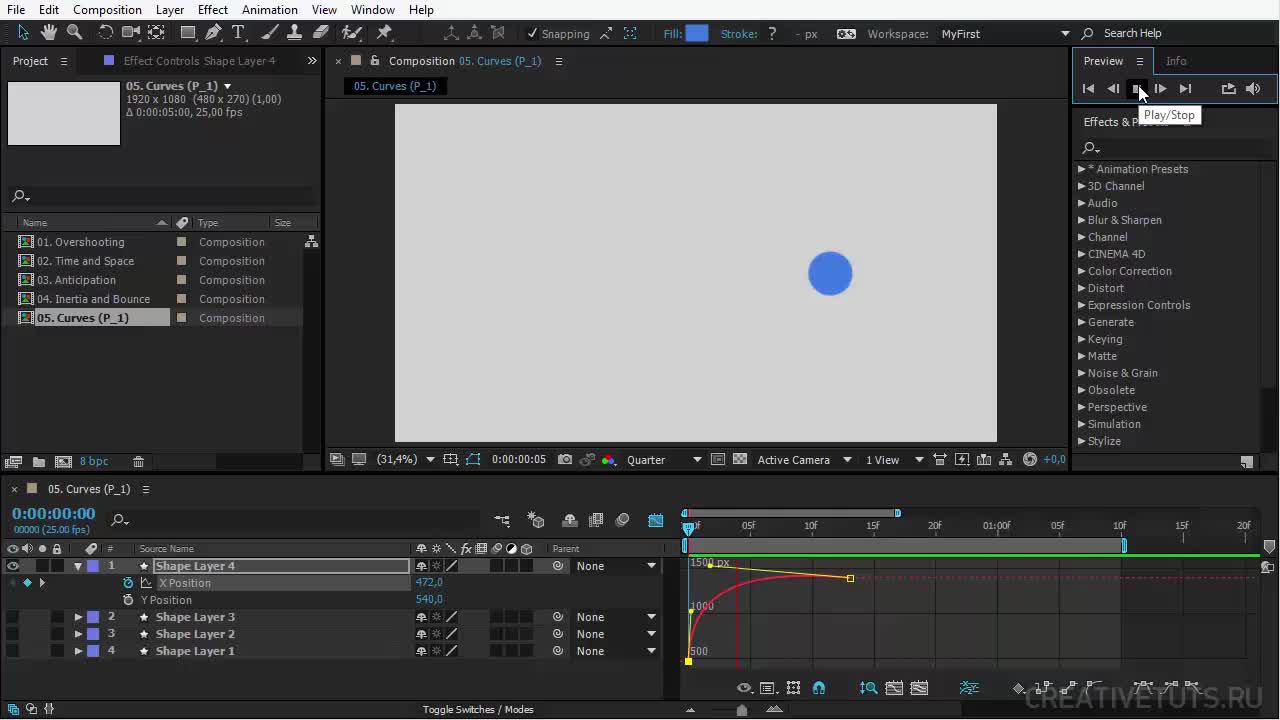Step to next frame in Preview
Screen dimensions: 1280x720
[x=1160, y=88]
